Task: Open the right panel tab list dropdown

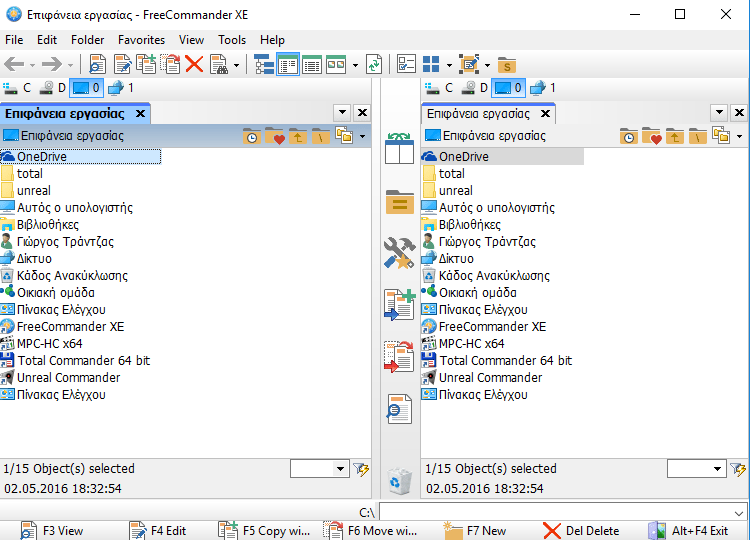Action: pyautogui.click(x=719, y=113)
